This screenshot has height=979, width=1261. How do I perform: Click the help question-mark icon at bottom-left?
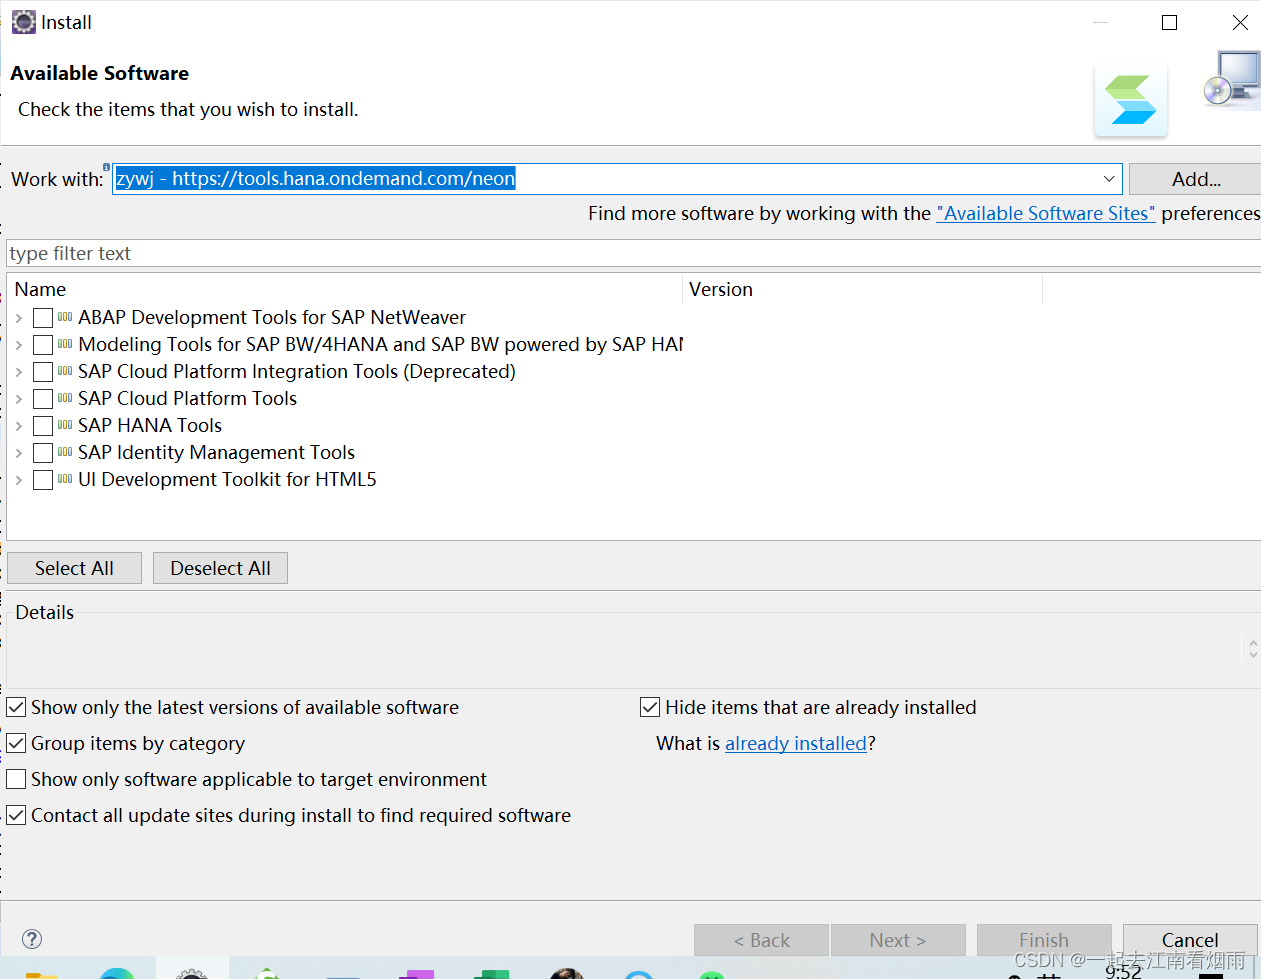31,939
